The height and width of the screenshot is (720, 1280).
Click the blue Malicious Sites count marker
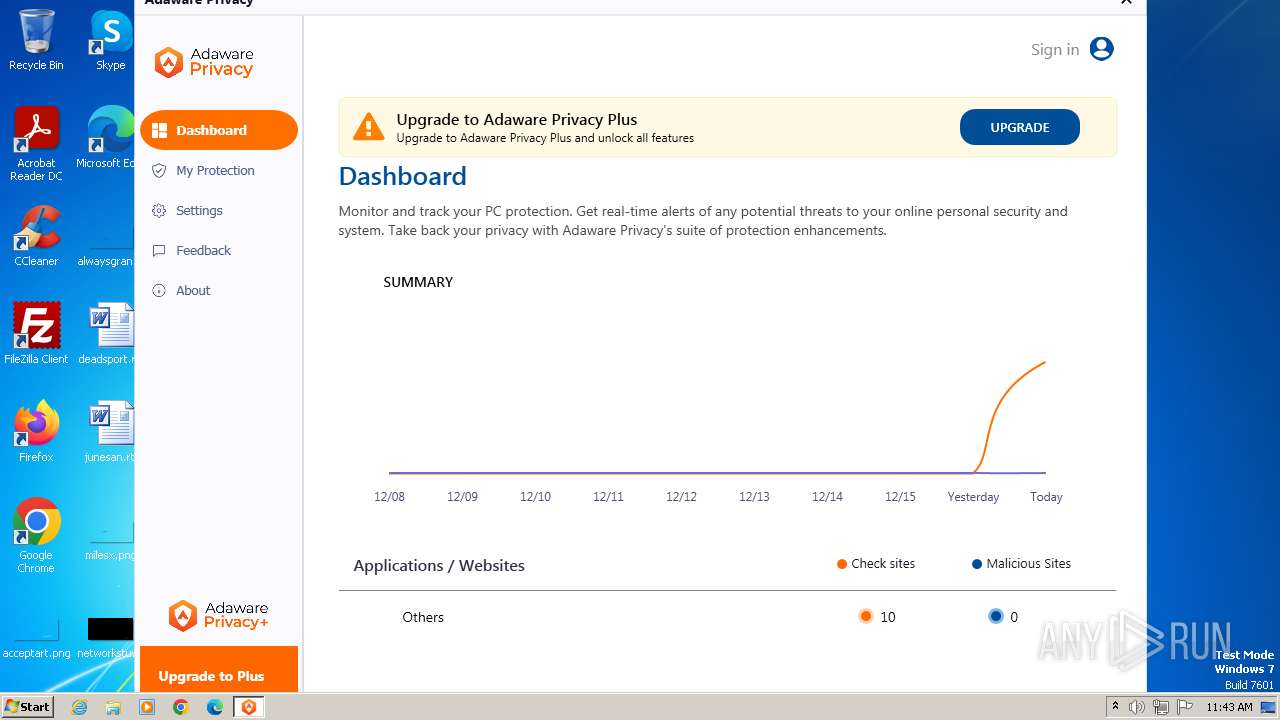tap(995, 616)
